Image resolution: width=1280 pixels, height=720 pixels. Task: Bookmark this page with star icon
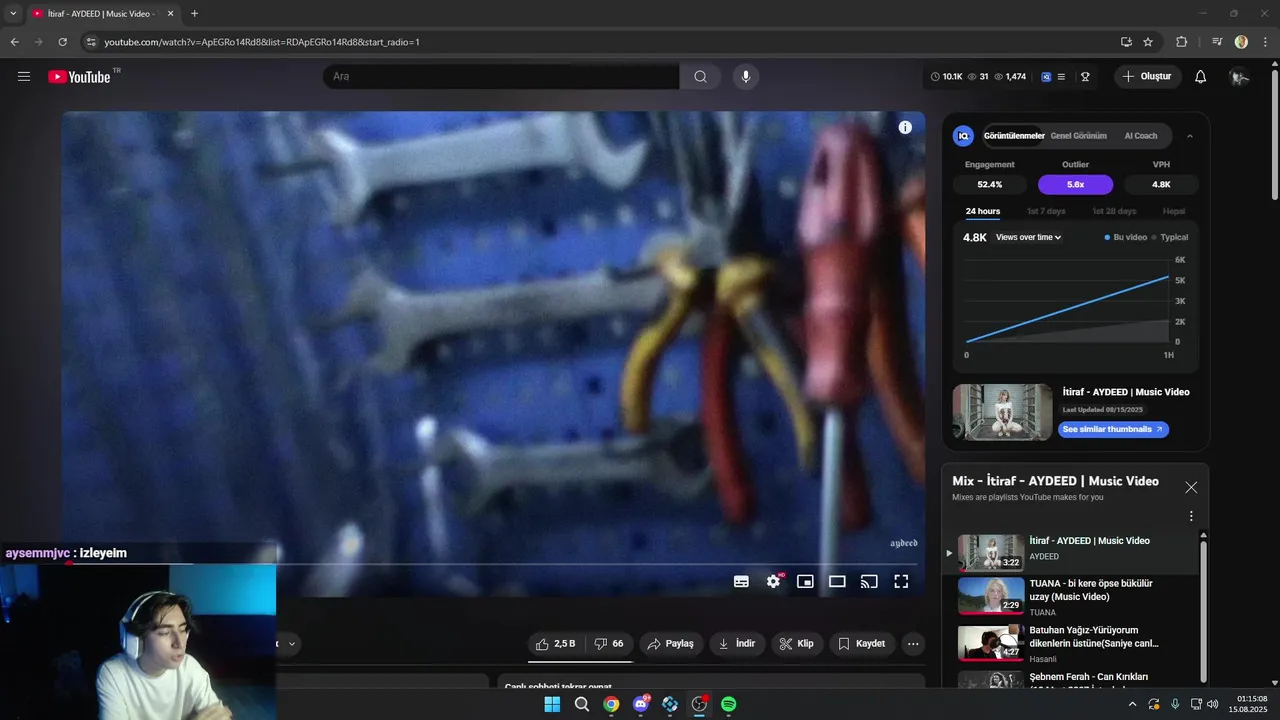click(x=1148, y=42)
